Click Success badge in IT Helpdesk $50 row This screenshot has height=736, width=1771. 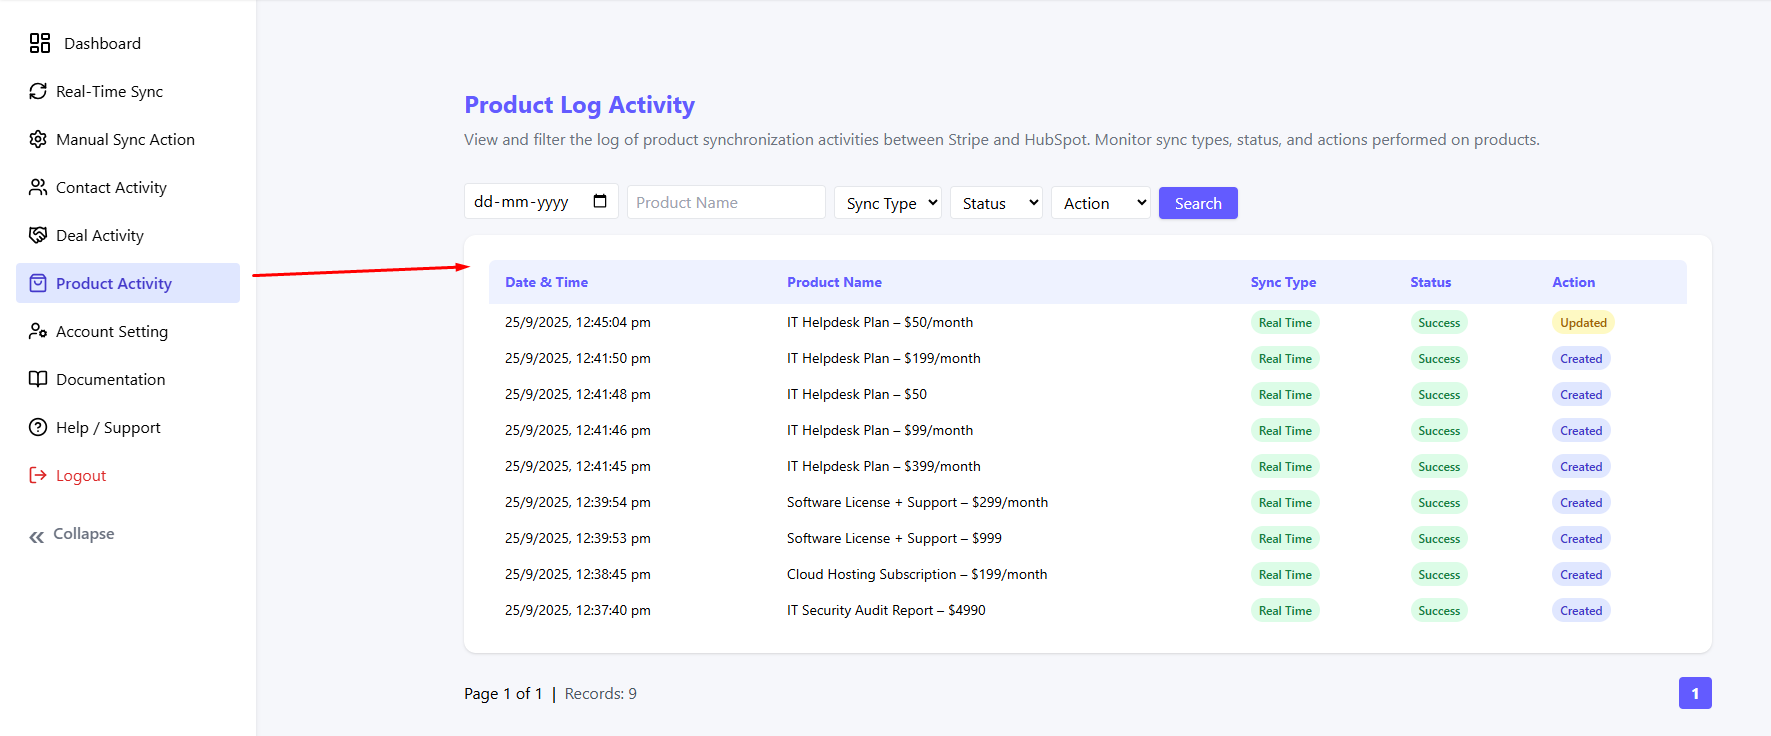pyautogui.click(x=1439, y=394)
